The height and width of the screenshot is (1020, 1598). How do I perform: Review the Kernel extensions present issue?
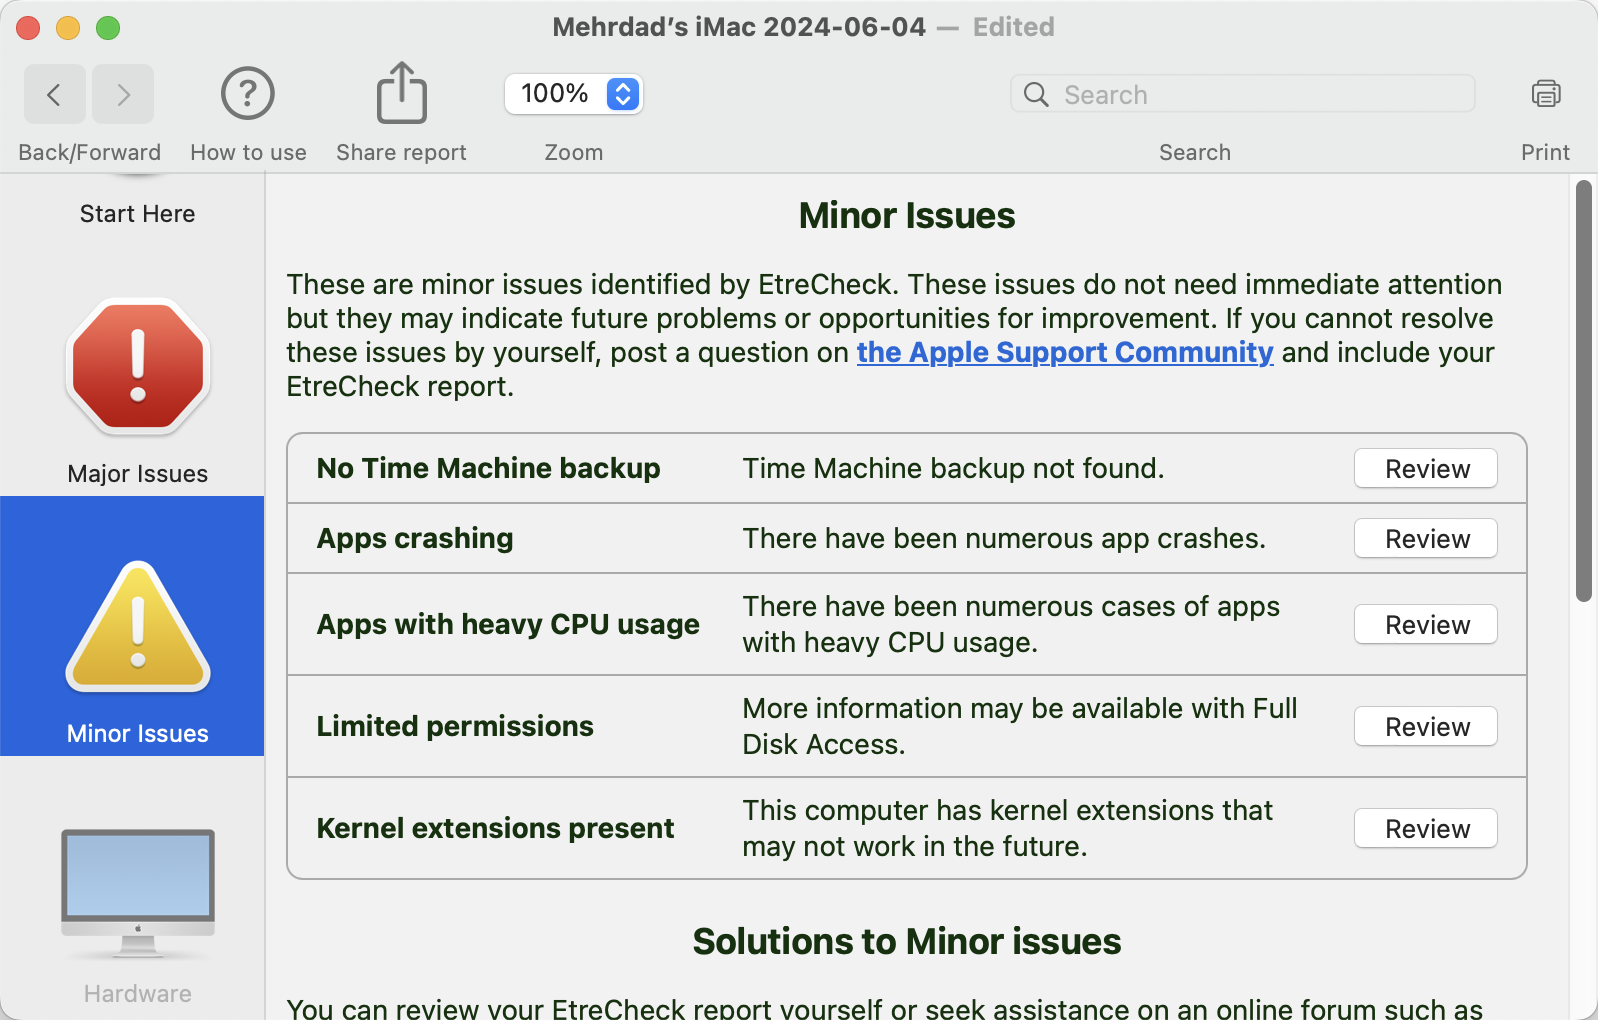coord(1426,828)
